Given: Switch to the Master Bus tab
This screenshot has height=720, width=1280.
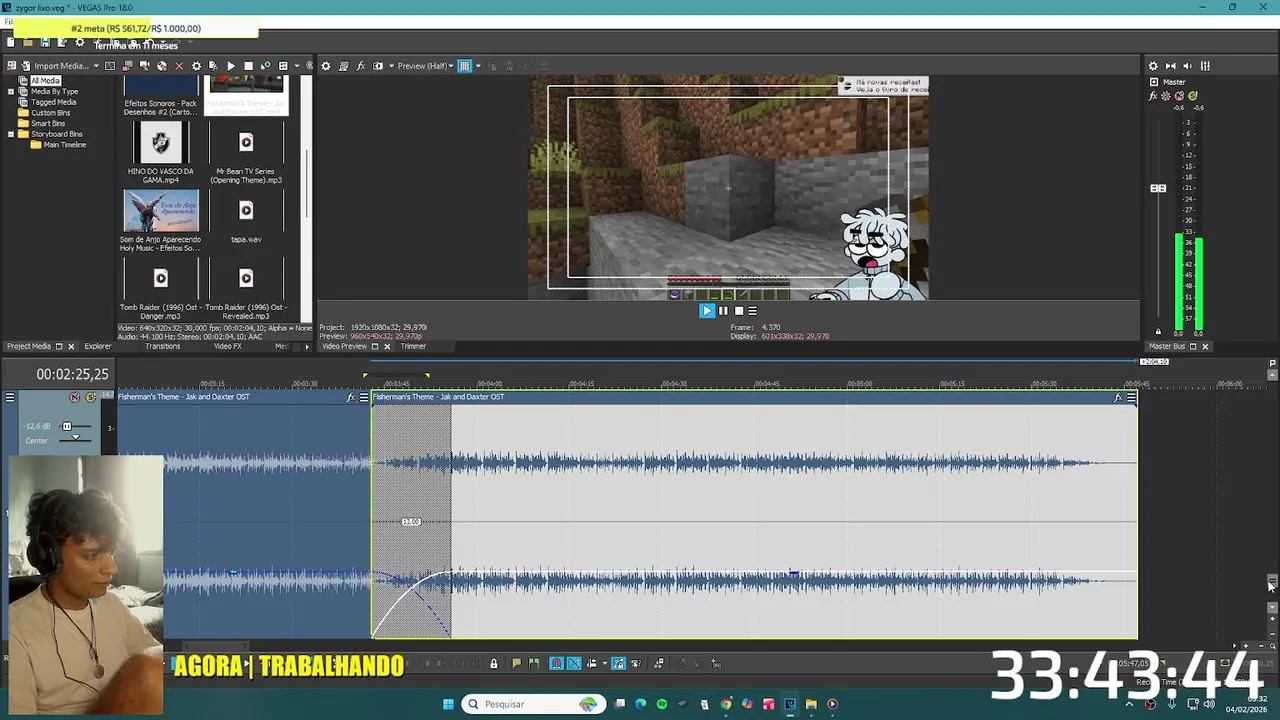Looking at the screenshot, I should [1167, 346].
